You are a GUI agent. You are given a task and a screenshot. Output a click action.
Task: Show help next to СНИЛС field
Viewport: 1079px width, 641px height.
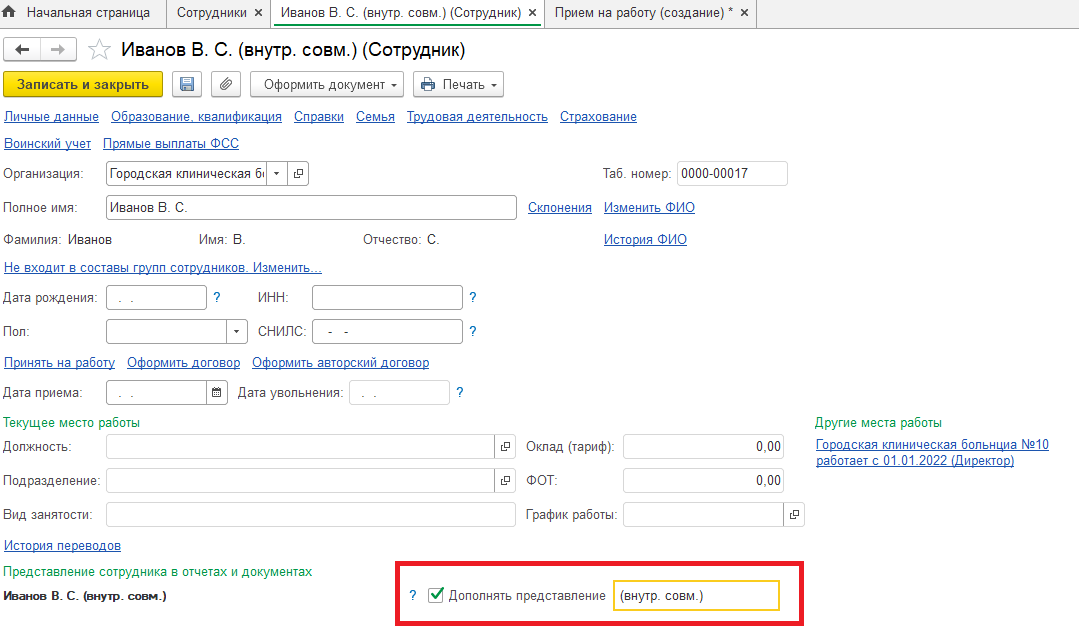click(x=473, y=331)
